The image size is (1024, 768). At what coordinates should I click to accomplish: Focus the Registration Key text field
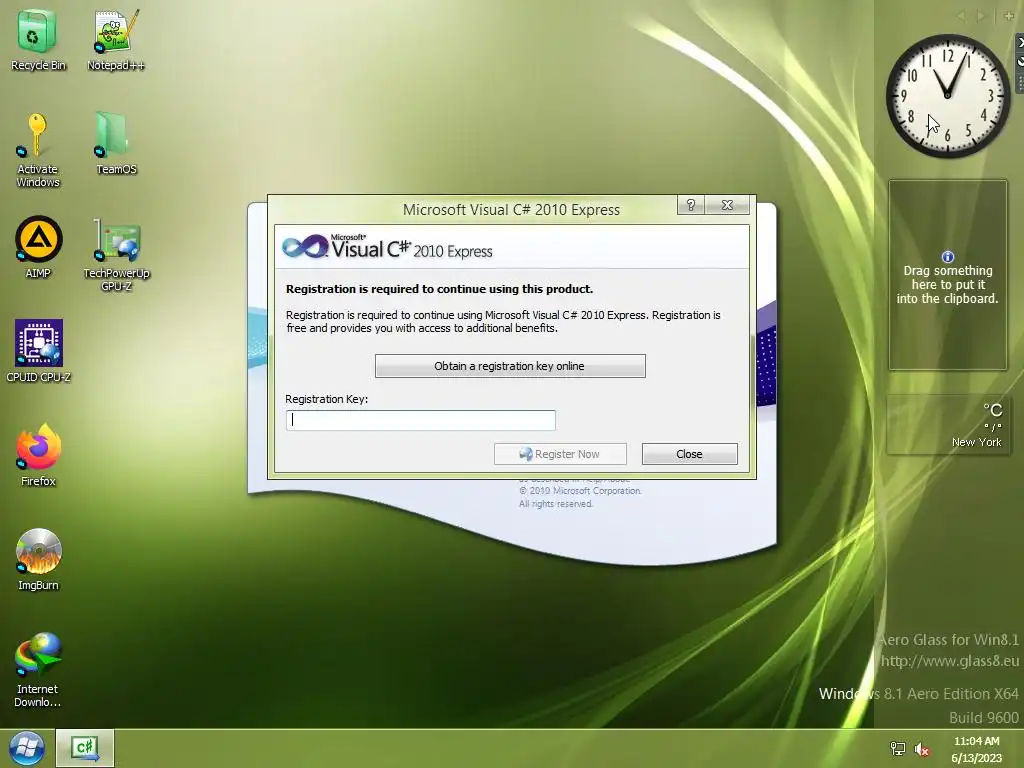421,420
